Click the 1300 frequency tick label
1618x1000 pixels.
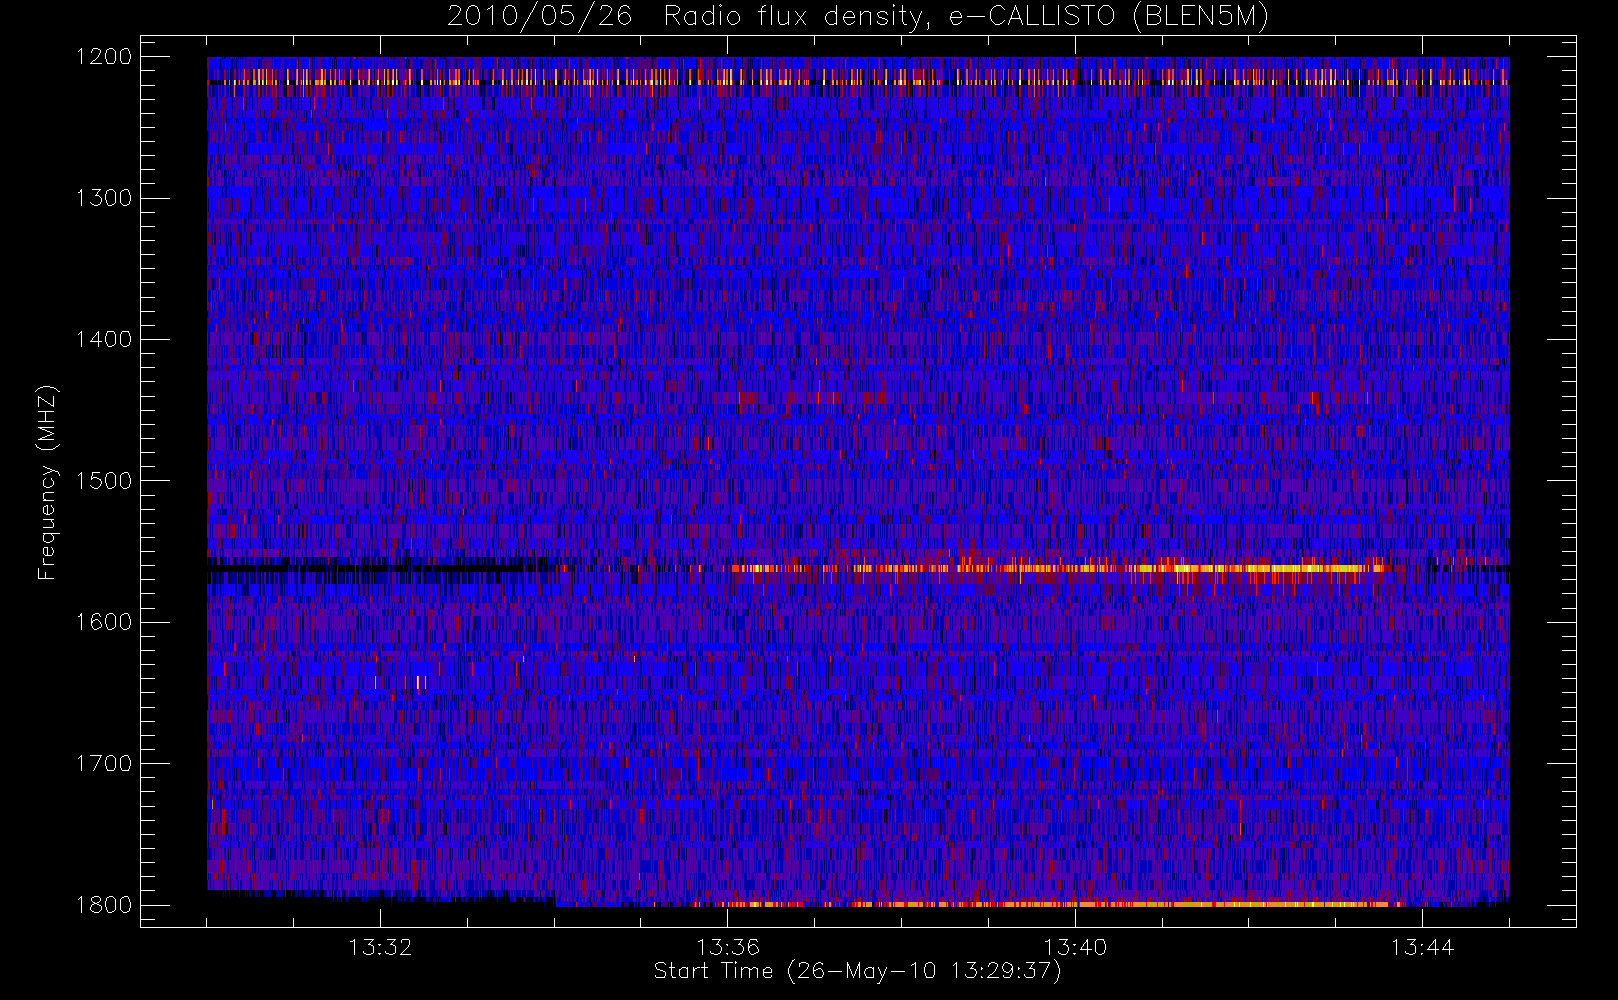click(x=104, y=198)
